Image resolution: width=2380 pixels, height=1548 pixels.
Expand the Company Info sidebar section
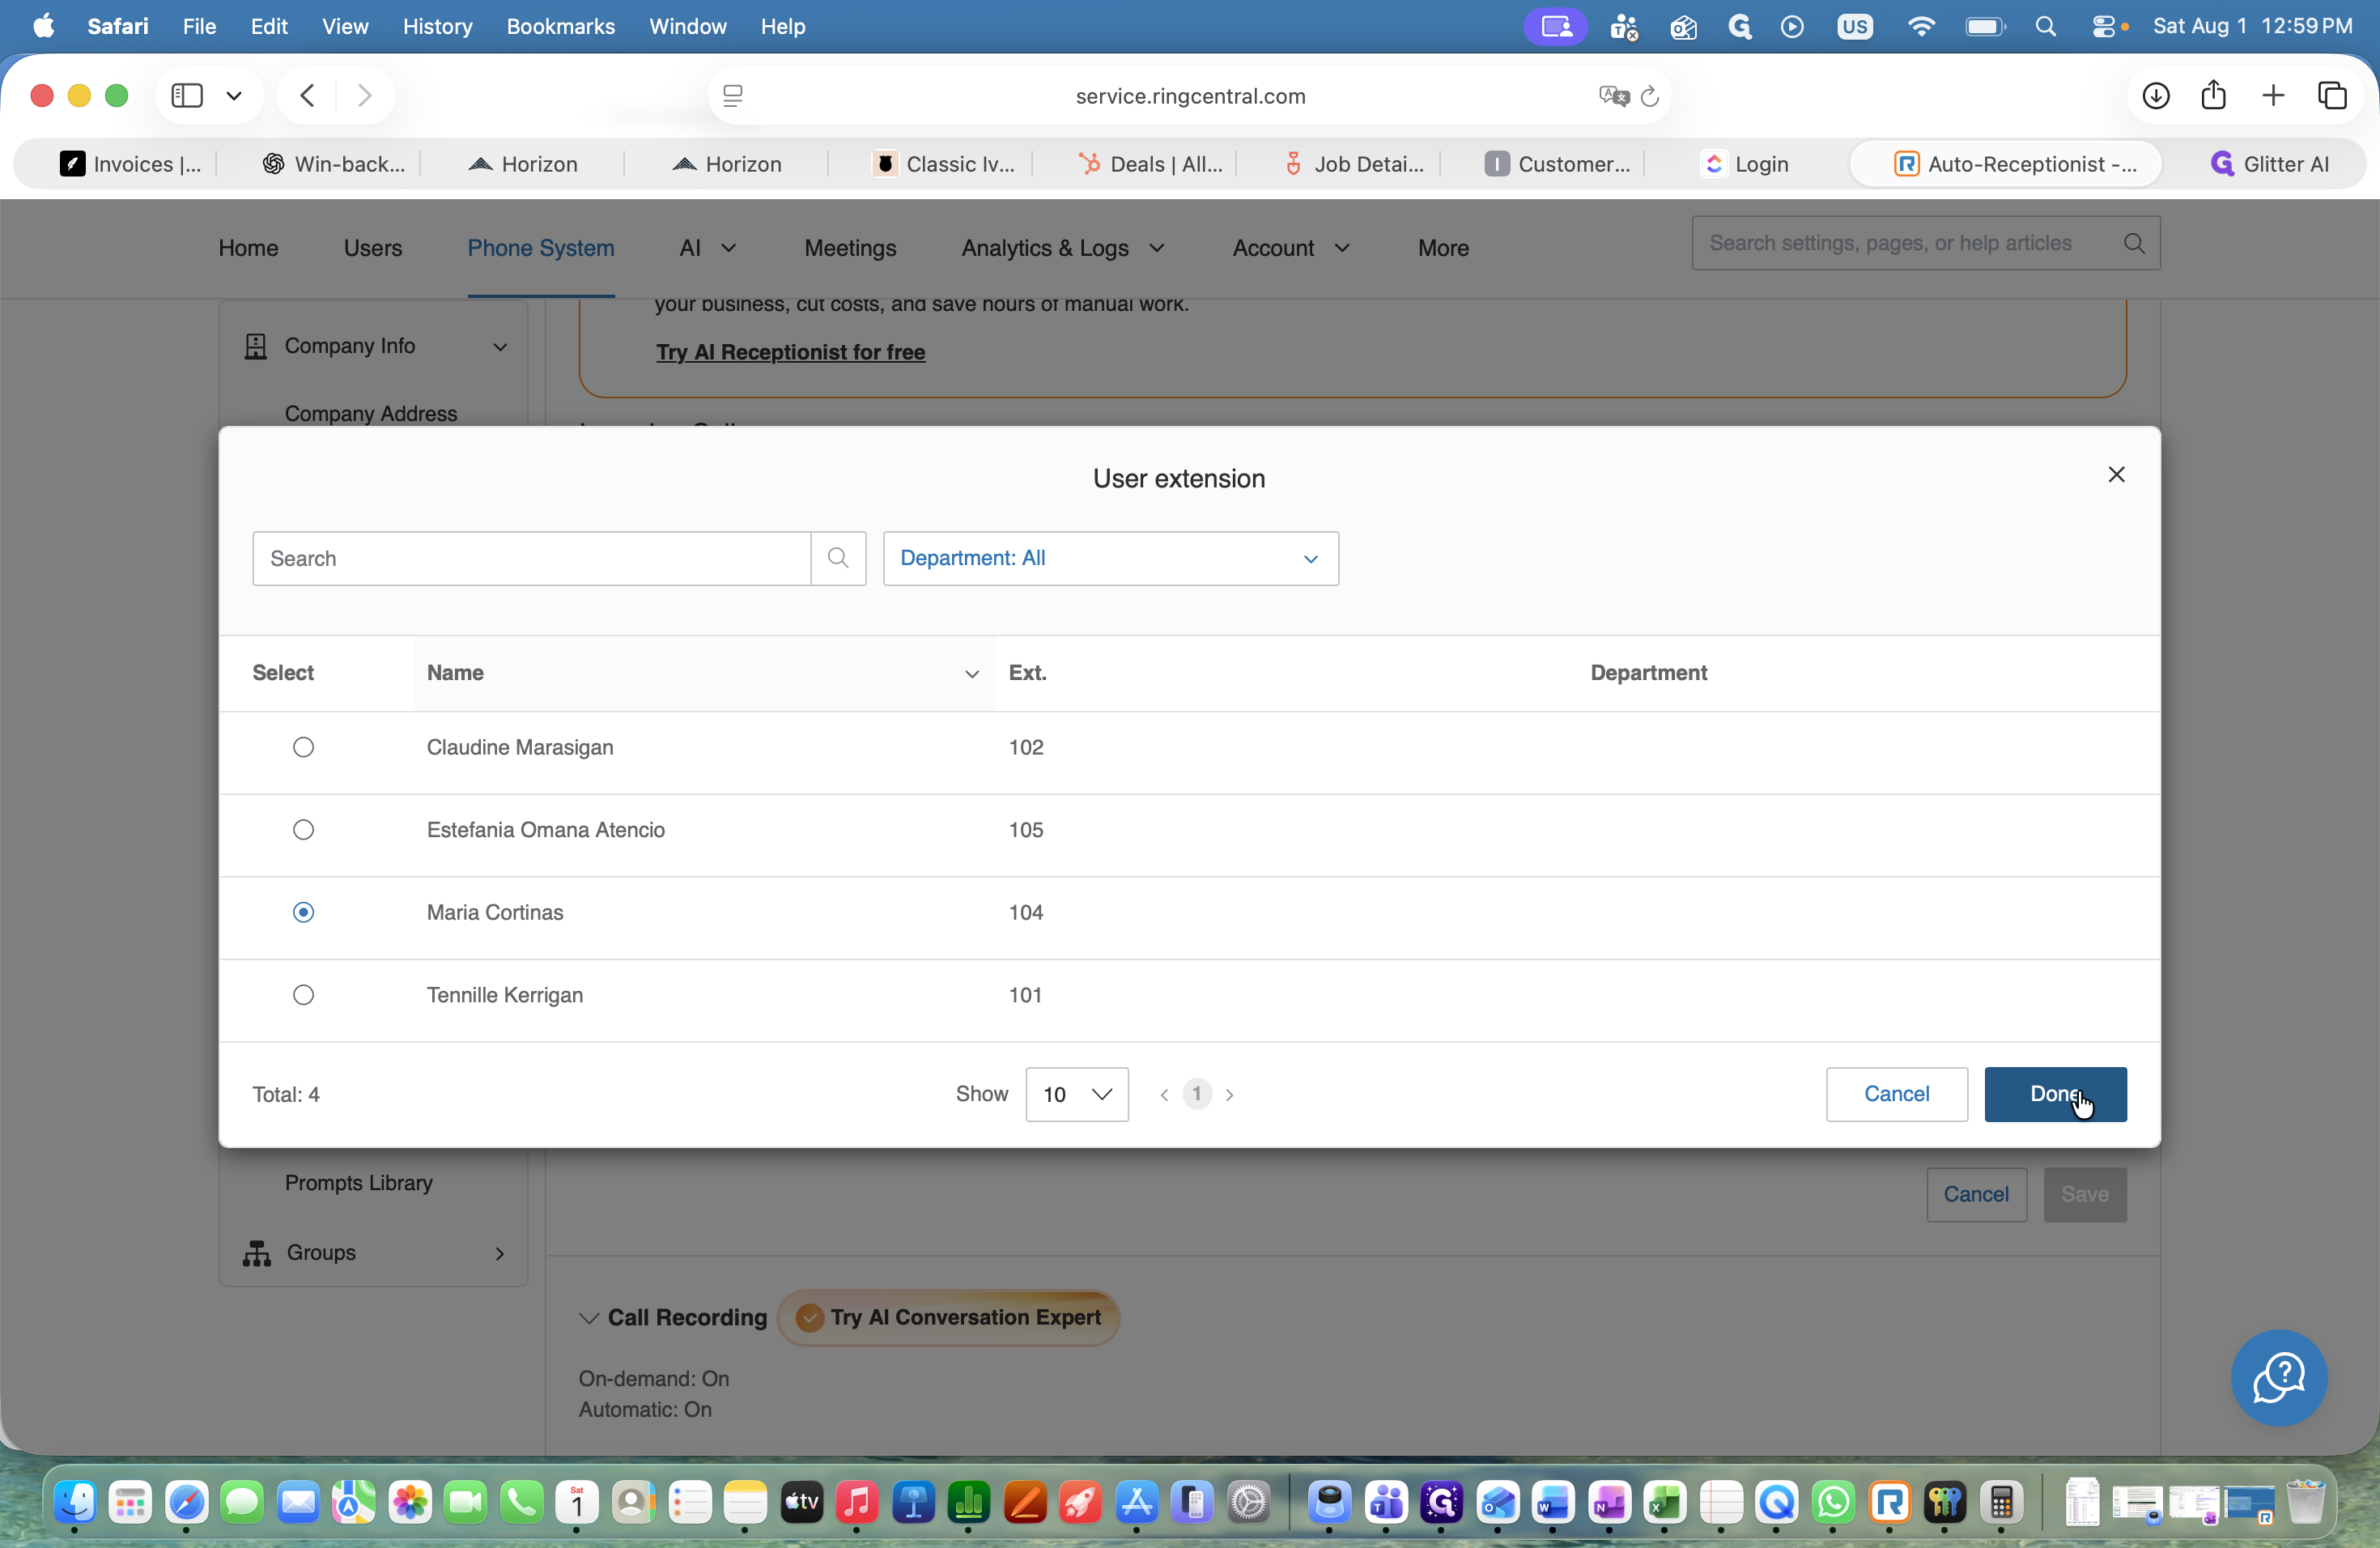500,346
